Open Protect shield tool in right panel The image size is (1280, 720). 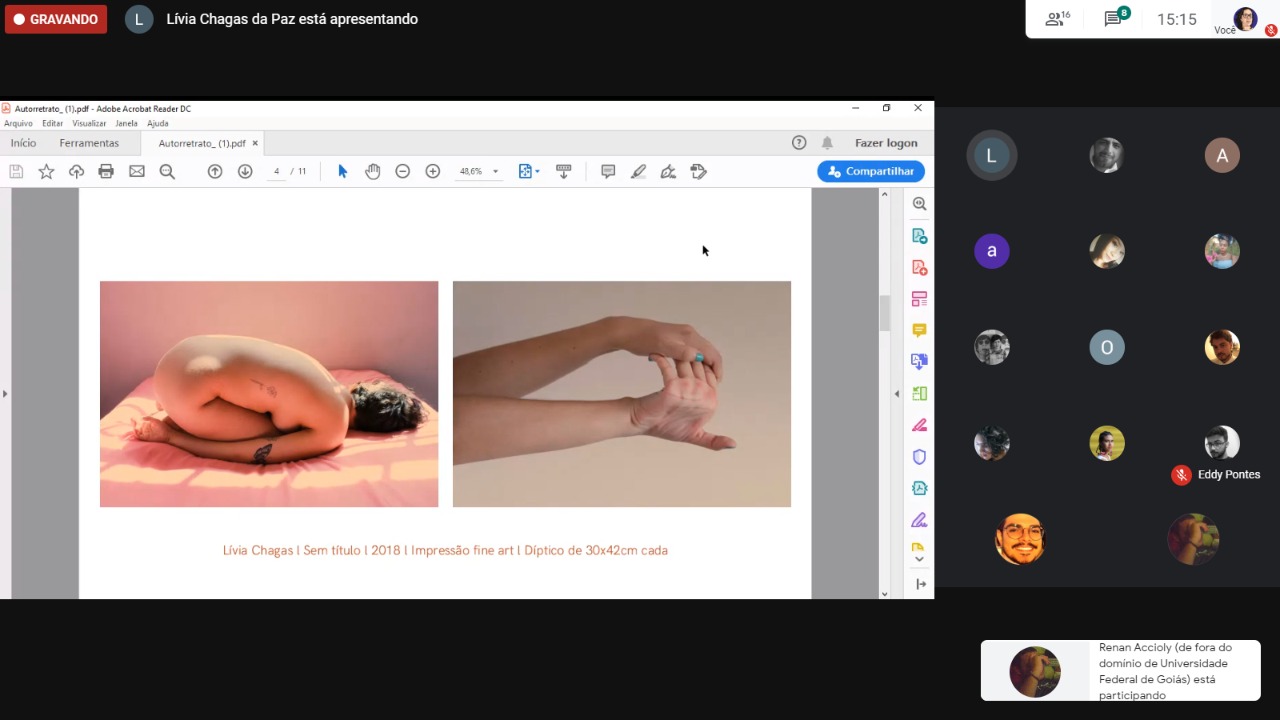tap(919, 457)
